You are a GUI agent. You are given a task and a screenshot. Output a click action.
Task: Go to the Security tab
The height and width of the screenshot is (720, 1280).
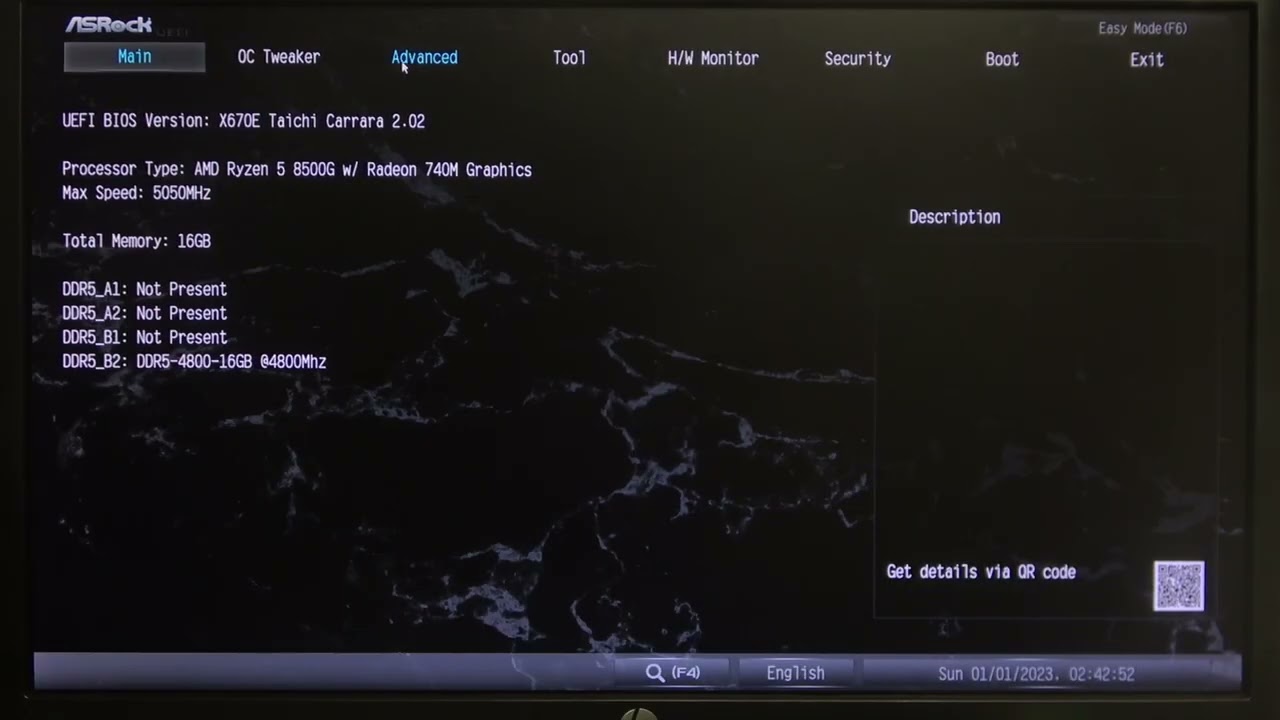(x=857, y=58)
